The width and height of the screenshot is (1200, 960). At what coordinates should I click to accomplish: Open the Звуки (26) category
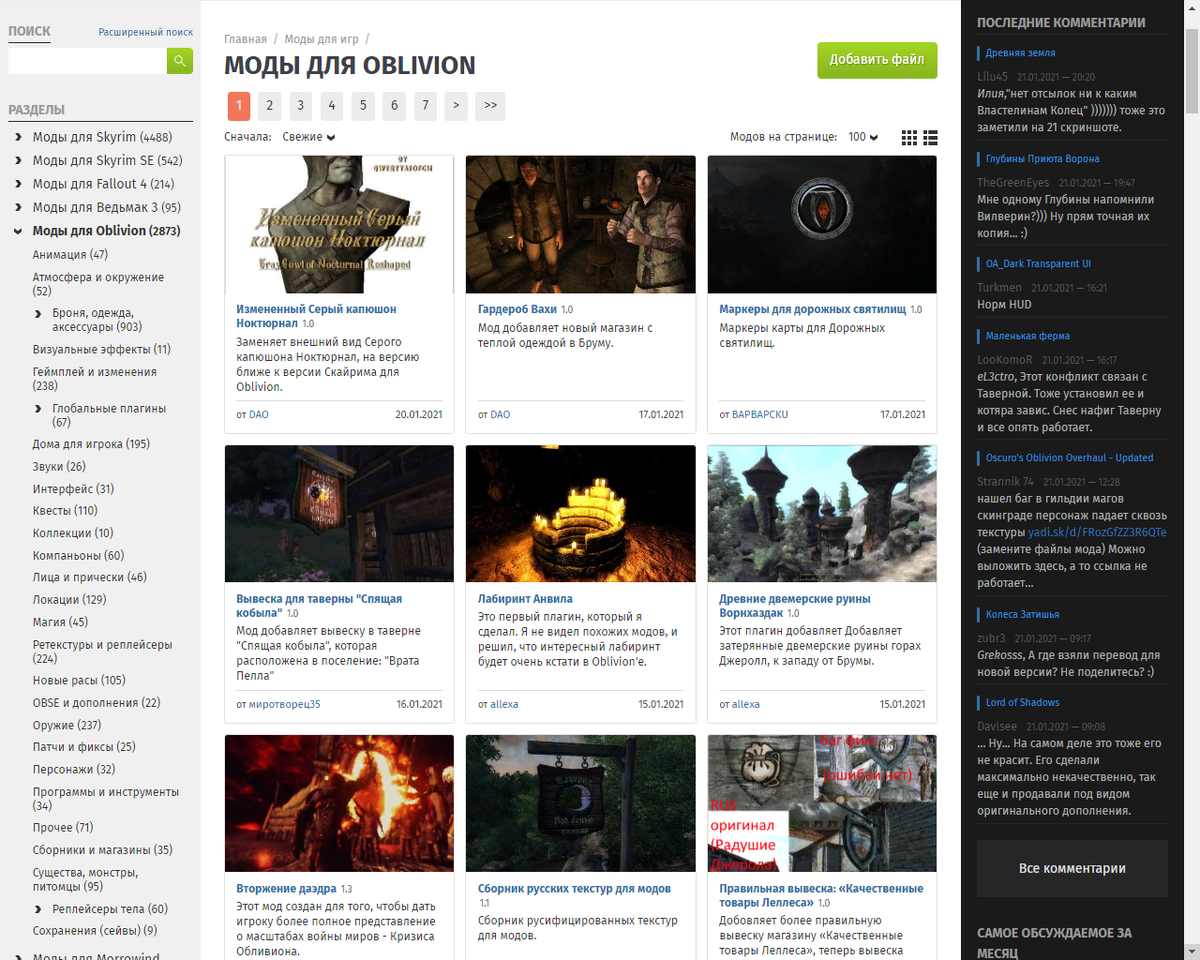pyautogui.click(x=59, y=466)
